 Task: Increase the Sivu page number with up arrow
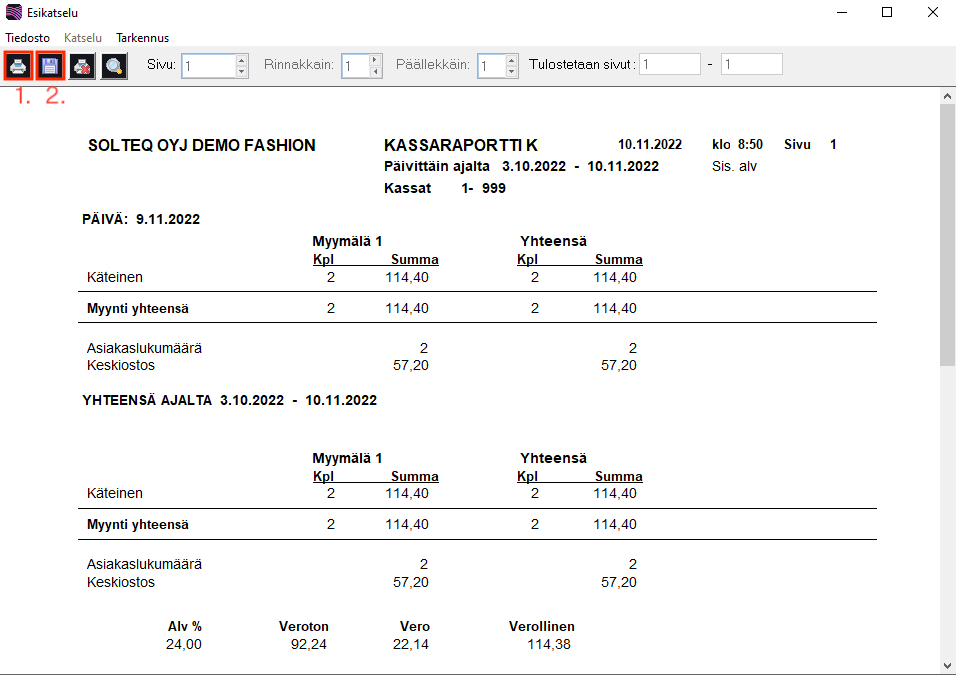(241, 60)
